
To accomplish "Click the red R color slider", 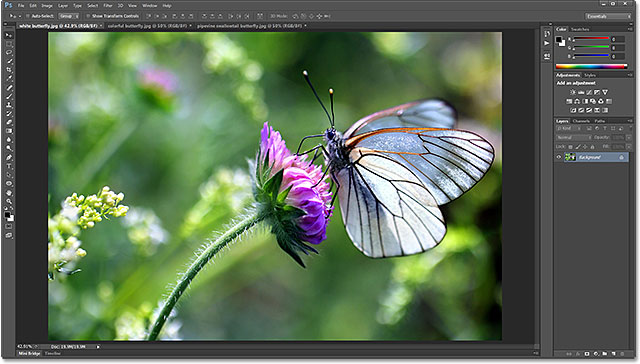I will coord(591,39).
